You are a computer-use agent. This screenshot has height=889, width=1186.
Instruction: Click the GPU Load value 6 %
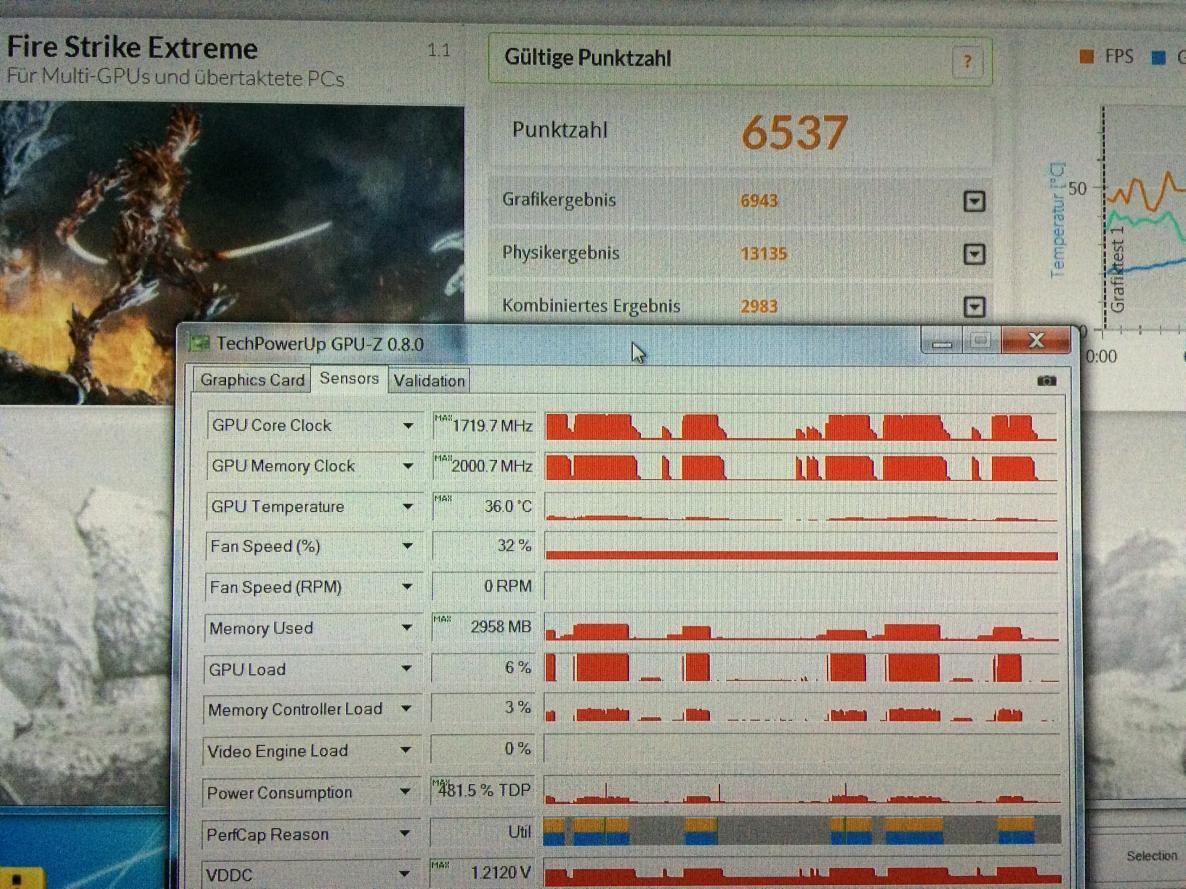(x=483, y=667)
